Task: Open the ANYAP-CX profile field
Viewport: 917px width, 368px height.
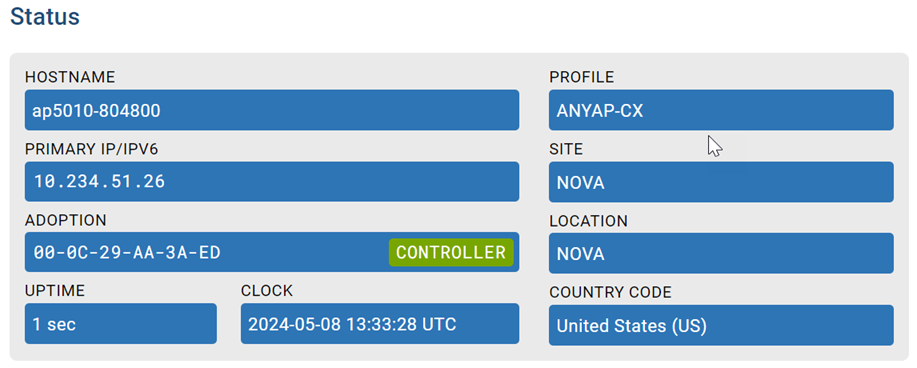Action: click(x=721, y=110)
